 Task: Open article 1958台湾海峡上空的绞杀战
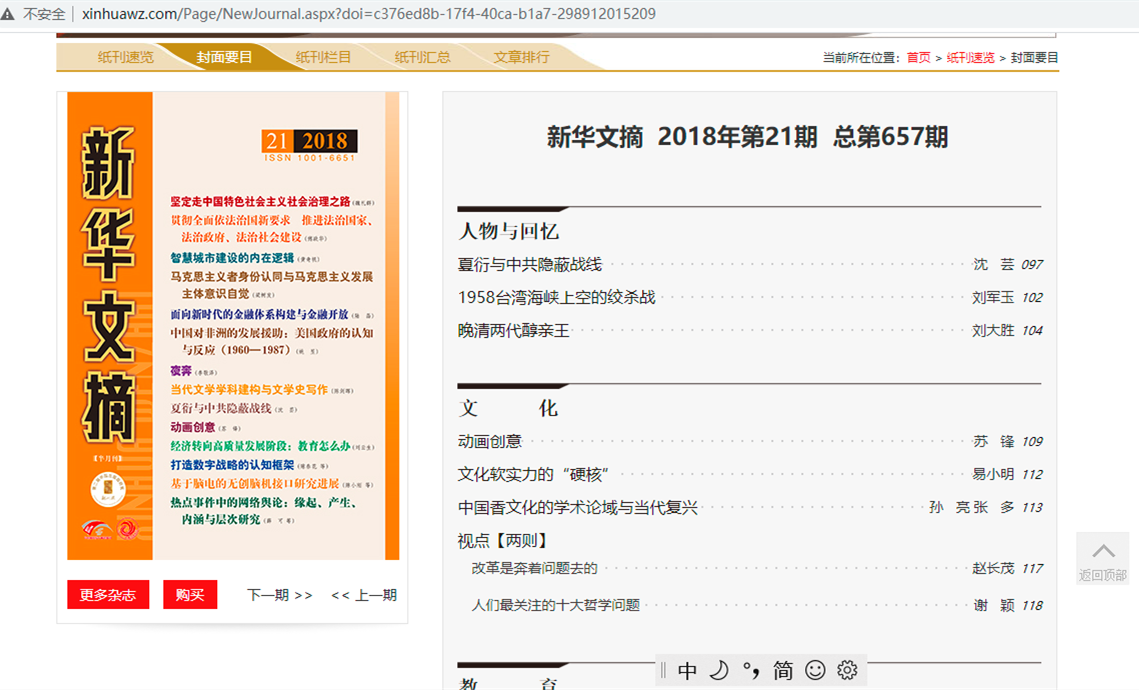[x=556, y=297]
